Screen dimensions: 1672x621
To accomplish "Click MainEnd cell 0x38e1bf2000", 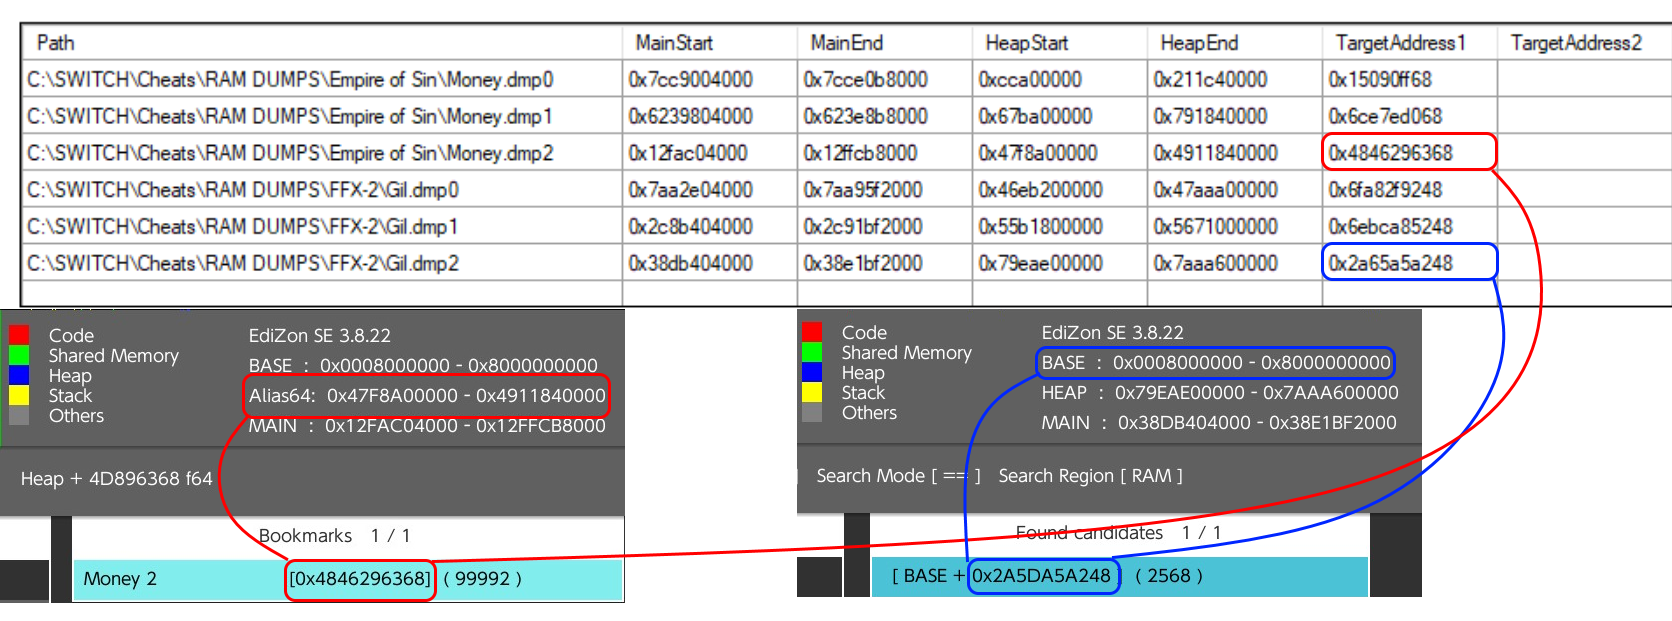I will pos(884,263).
